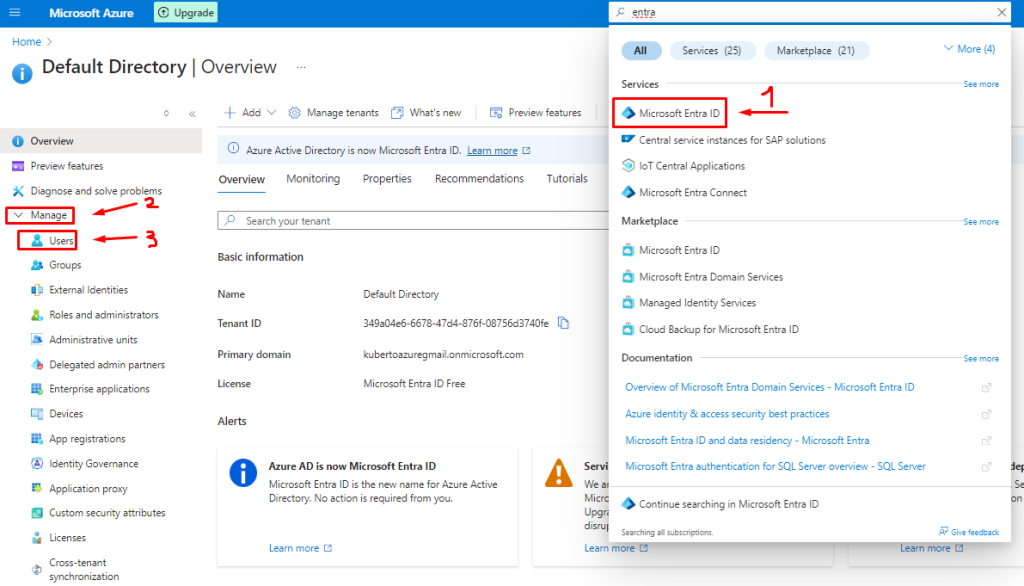Image resolution: width=1024 pixels, height=586 pixels.
Task: Click the Search your tenant field
Action: (x=413, y=221)
